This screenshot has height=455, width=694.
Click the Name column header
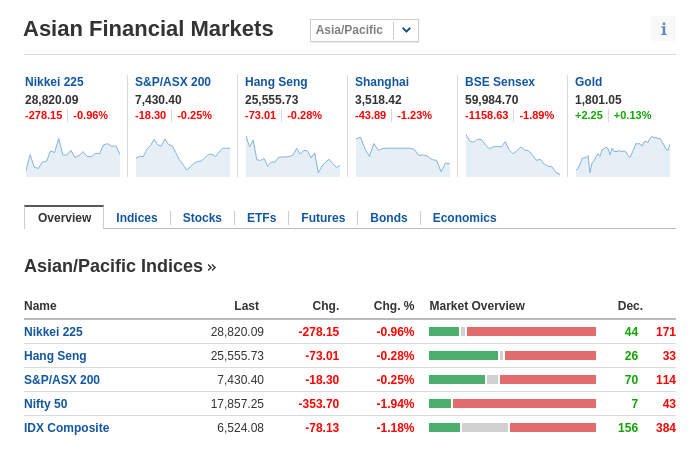(x=40, y=306)
